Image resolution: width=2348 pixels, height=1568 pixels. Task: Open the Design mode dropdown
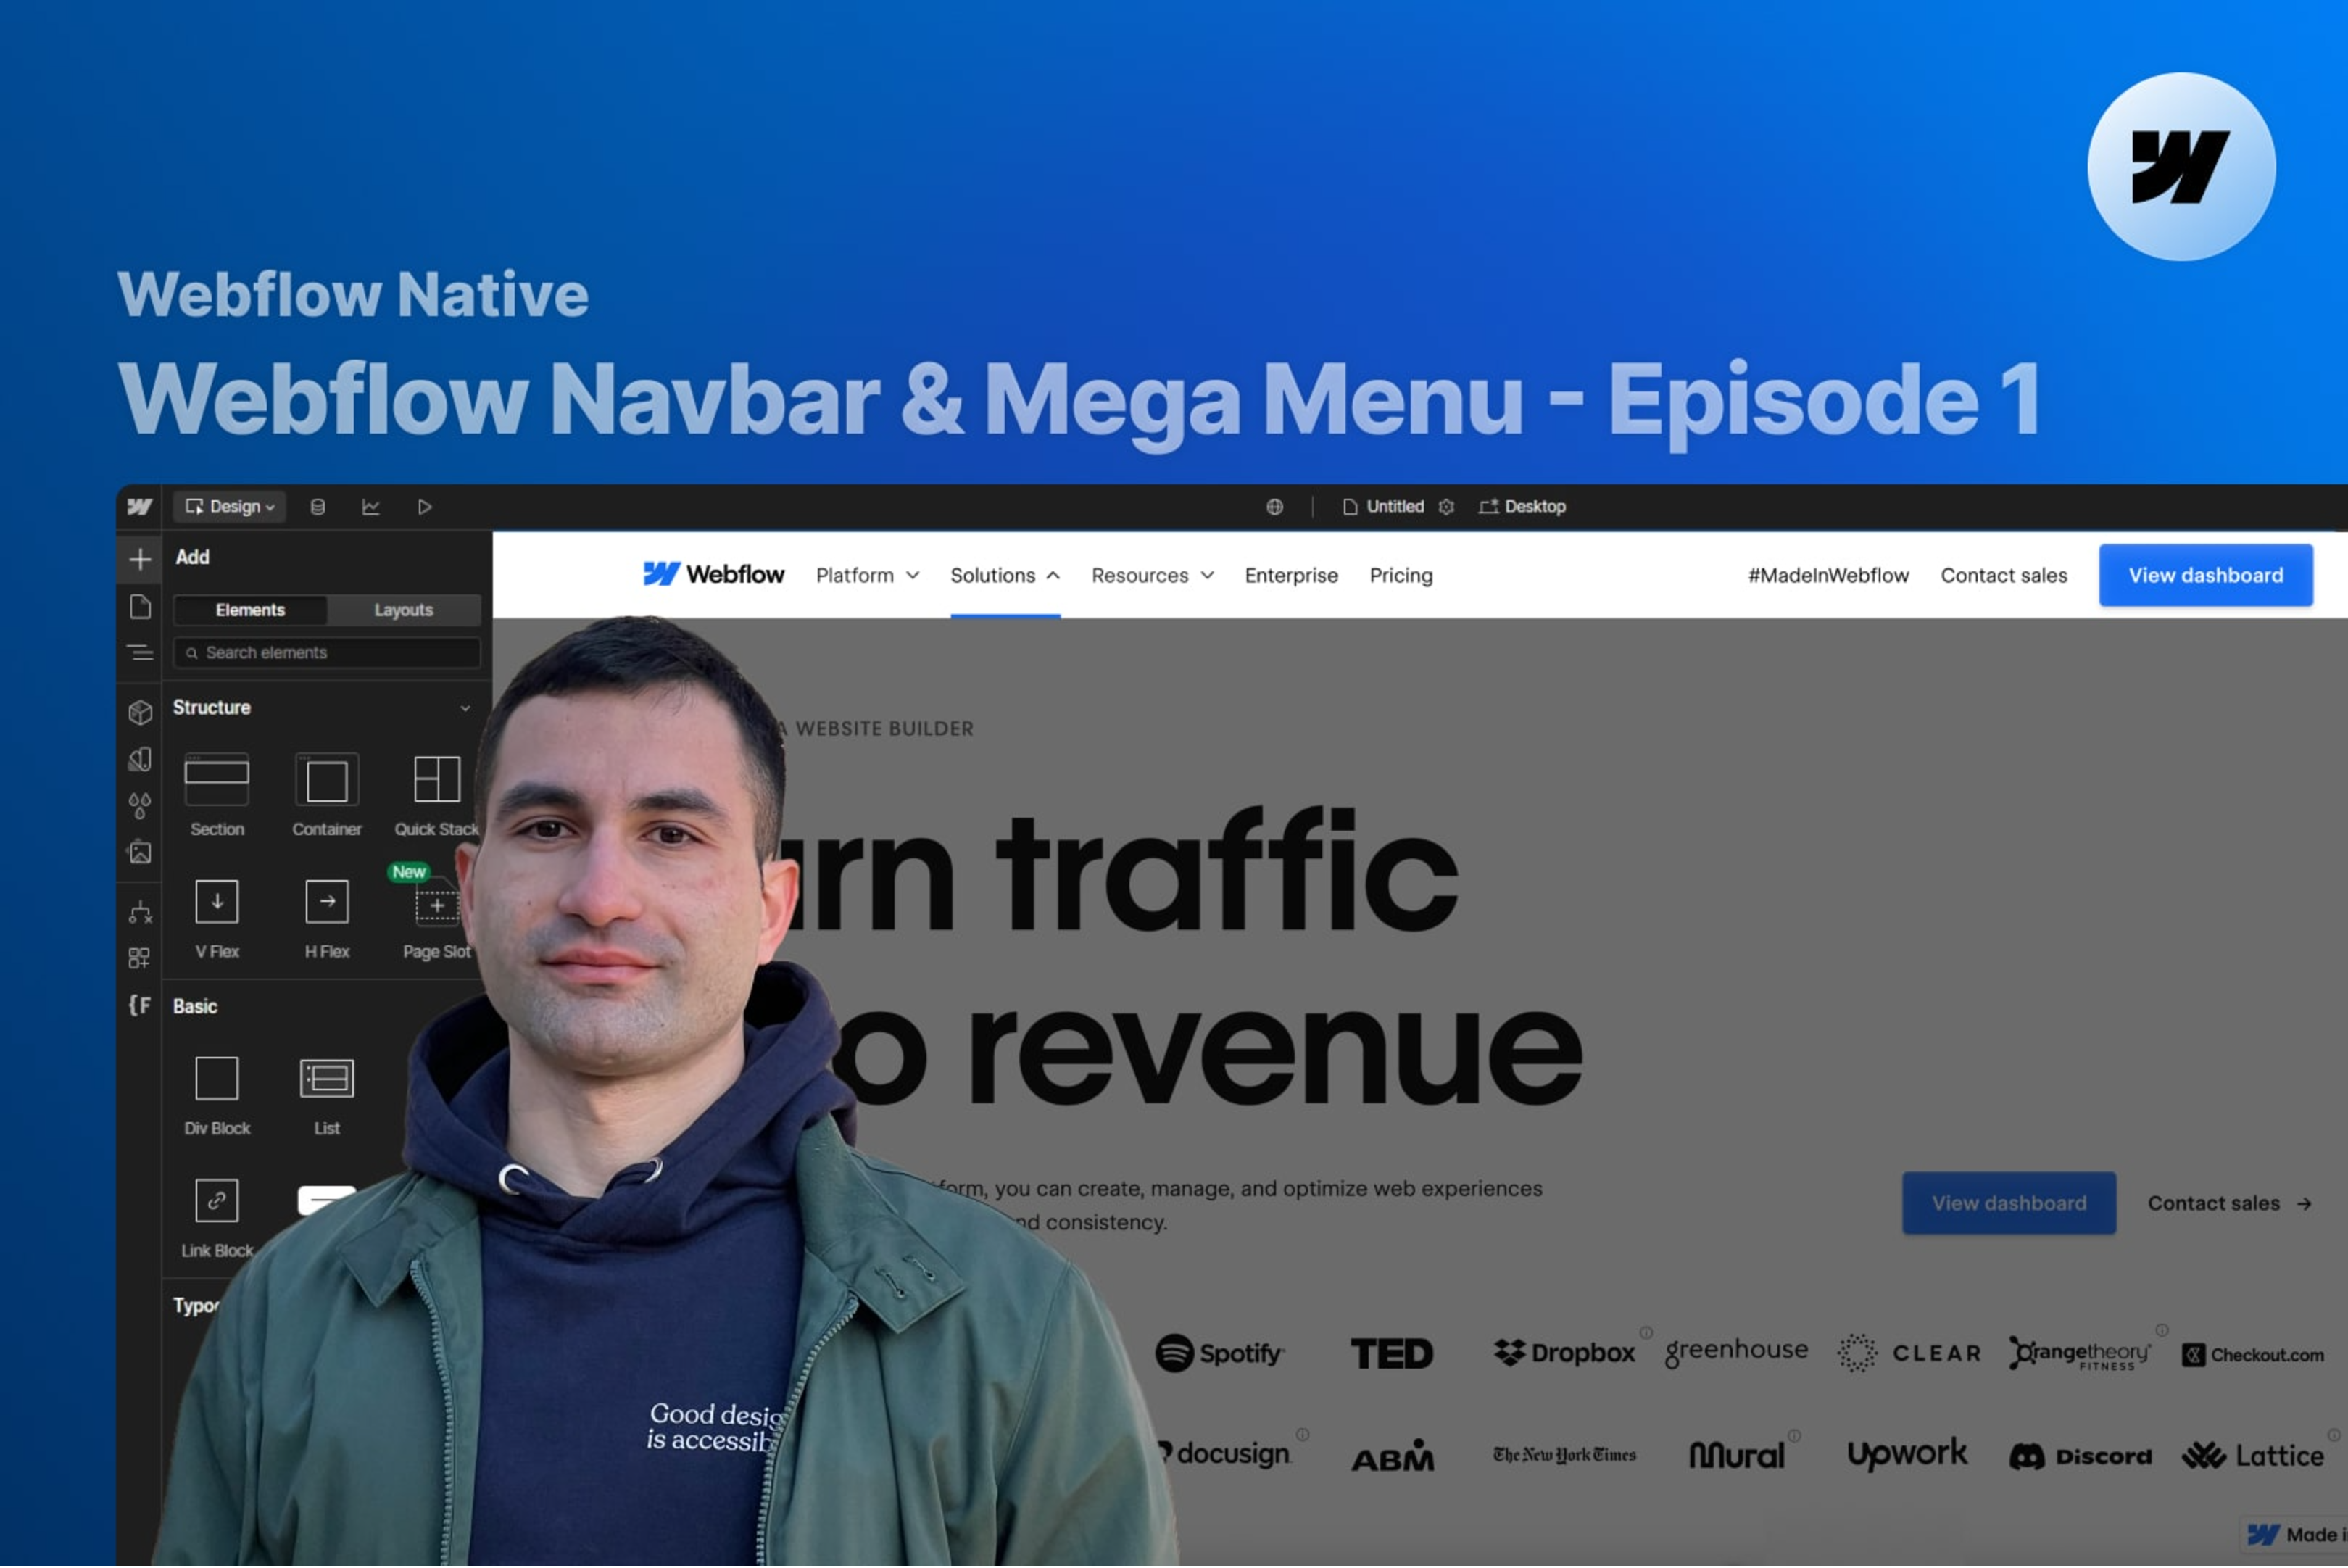pyautogui.click(x=230, y=507)
